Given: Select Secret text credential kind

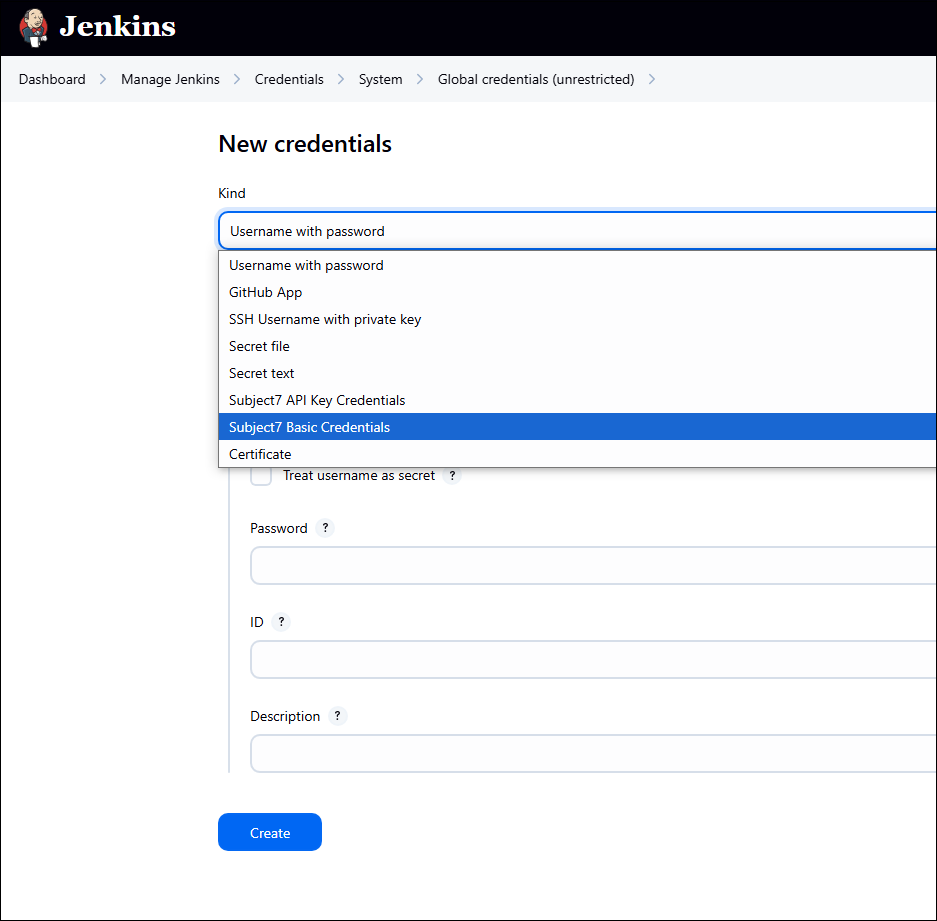Looking at the screenshot, I should pos(262,373).
